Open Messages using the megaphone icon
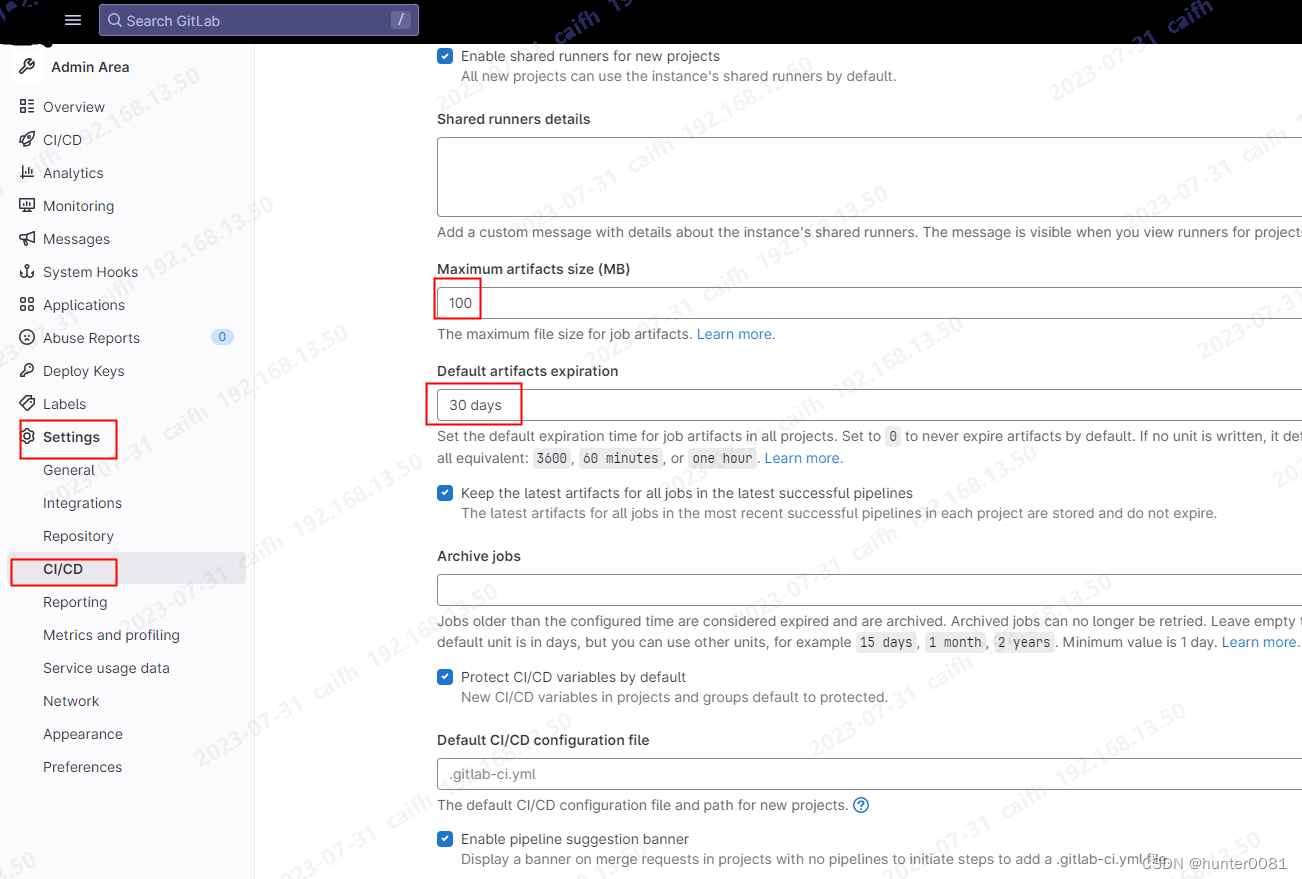 coord(25,238)
